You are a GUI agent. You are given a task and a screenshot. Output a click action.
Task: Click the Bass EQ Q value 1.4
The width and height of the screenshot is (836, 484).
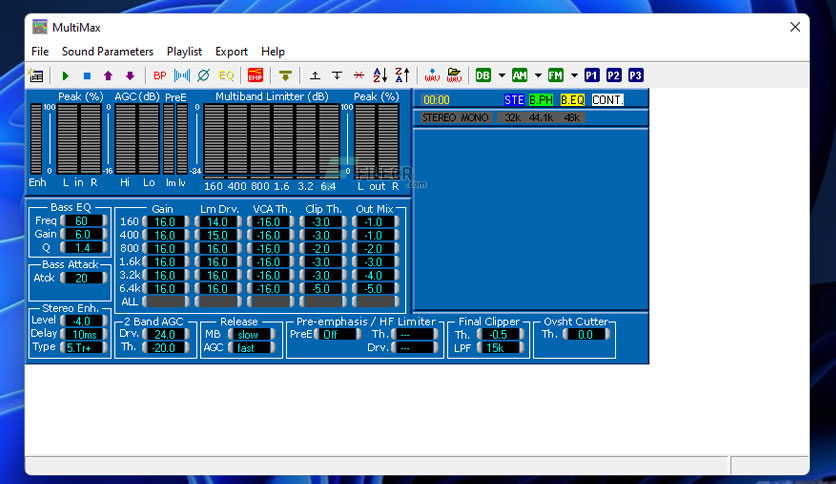(x=84, y=247)
